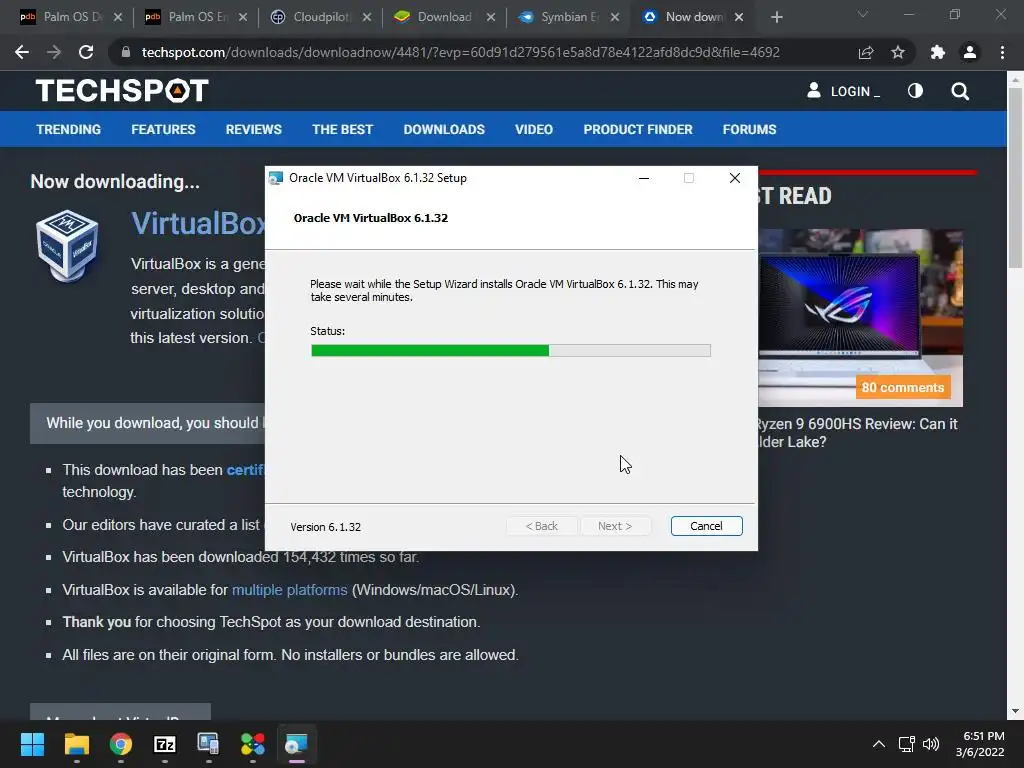
Task: Open the PRODUCT FINDER menu
Action: coord(638,129)
